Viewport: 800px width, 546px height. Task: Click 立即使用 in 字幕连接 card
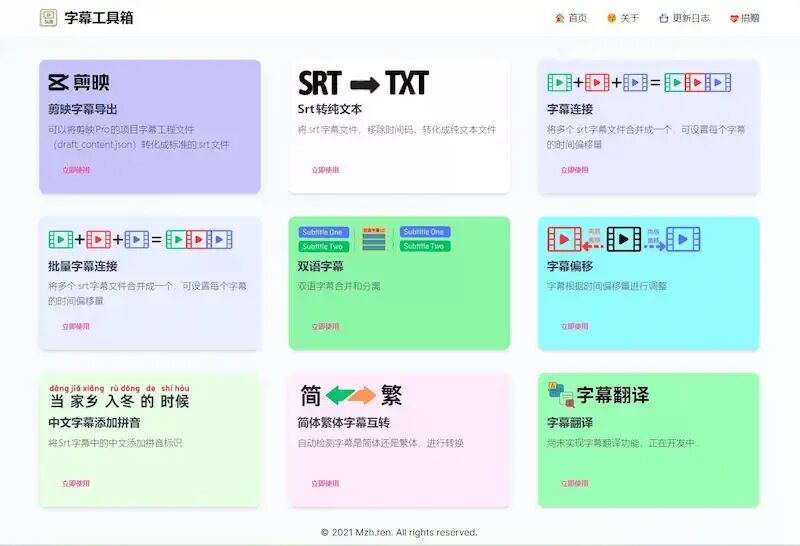click(574, 170)
